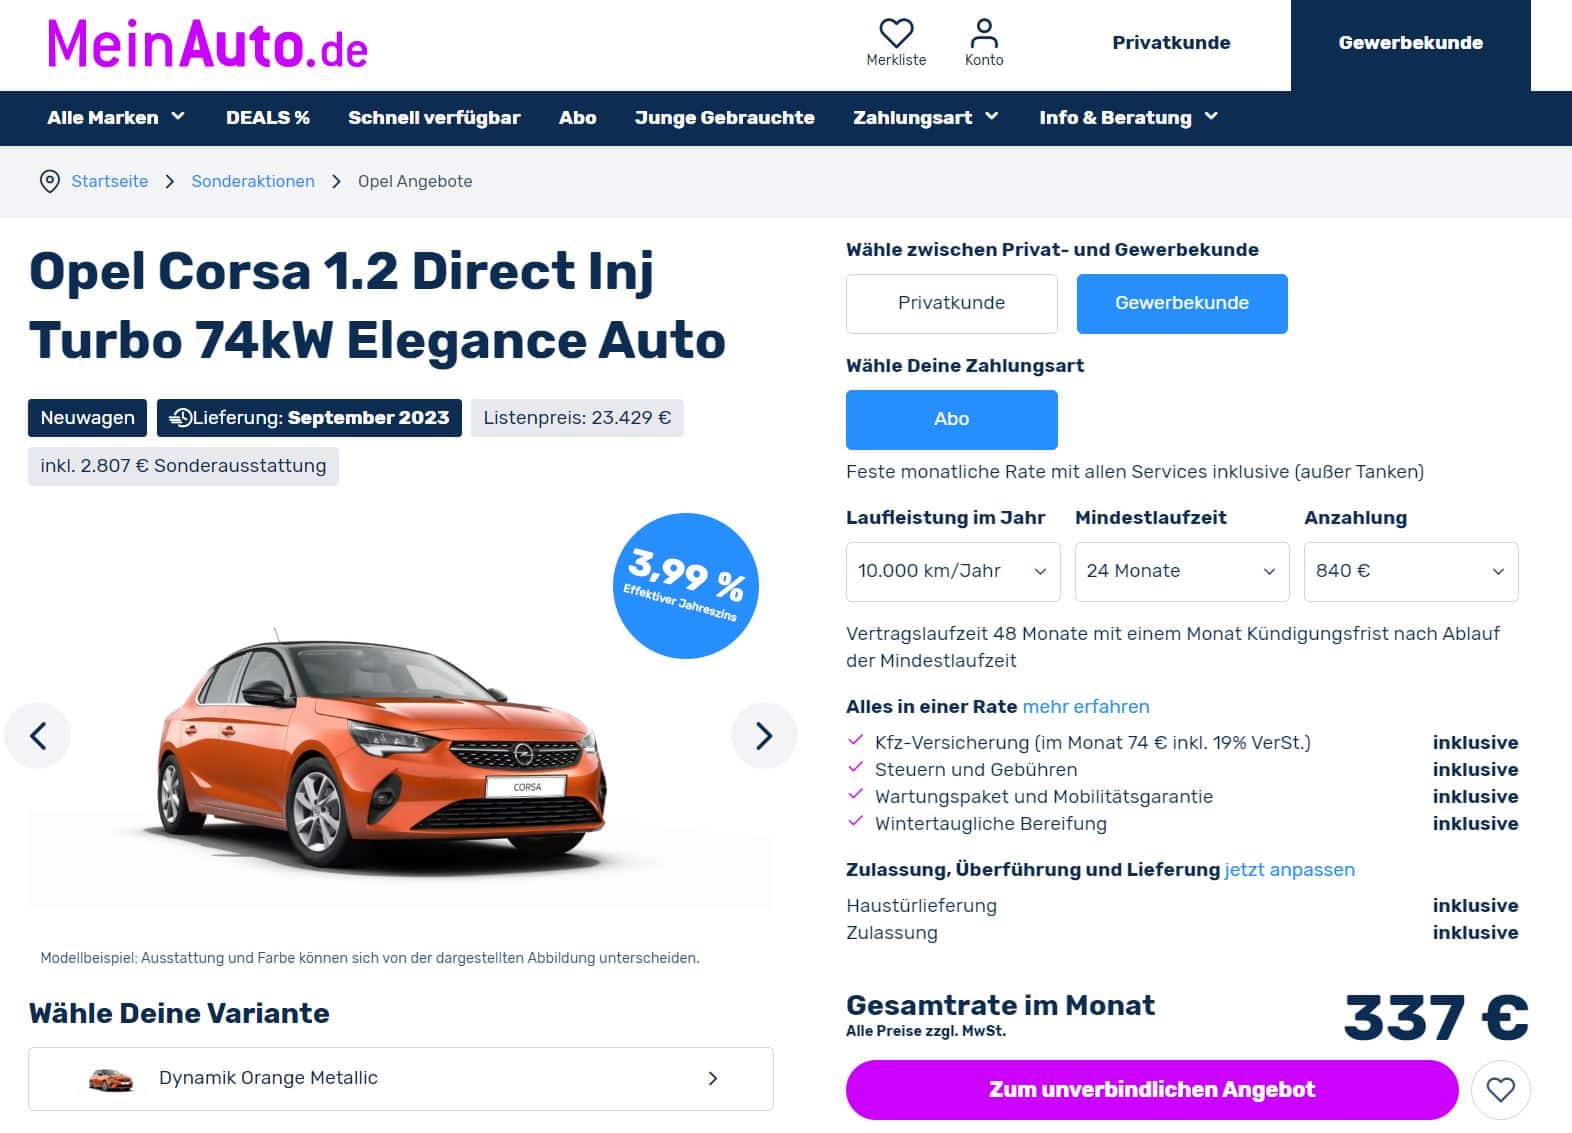
Task: Click Listenpreis: 23.429 € badge
Action: click(577, 418)
